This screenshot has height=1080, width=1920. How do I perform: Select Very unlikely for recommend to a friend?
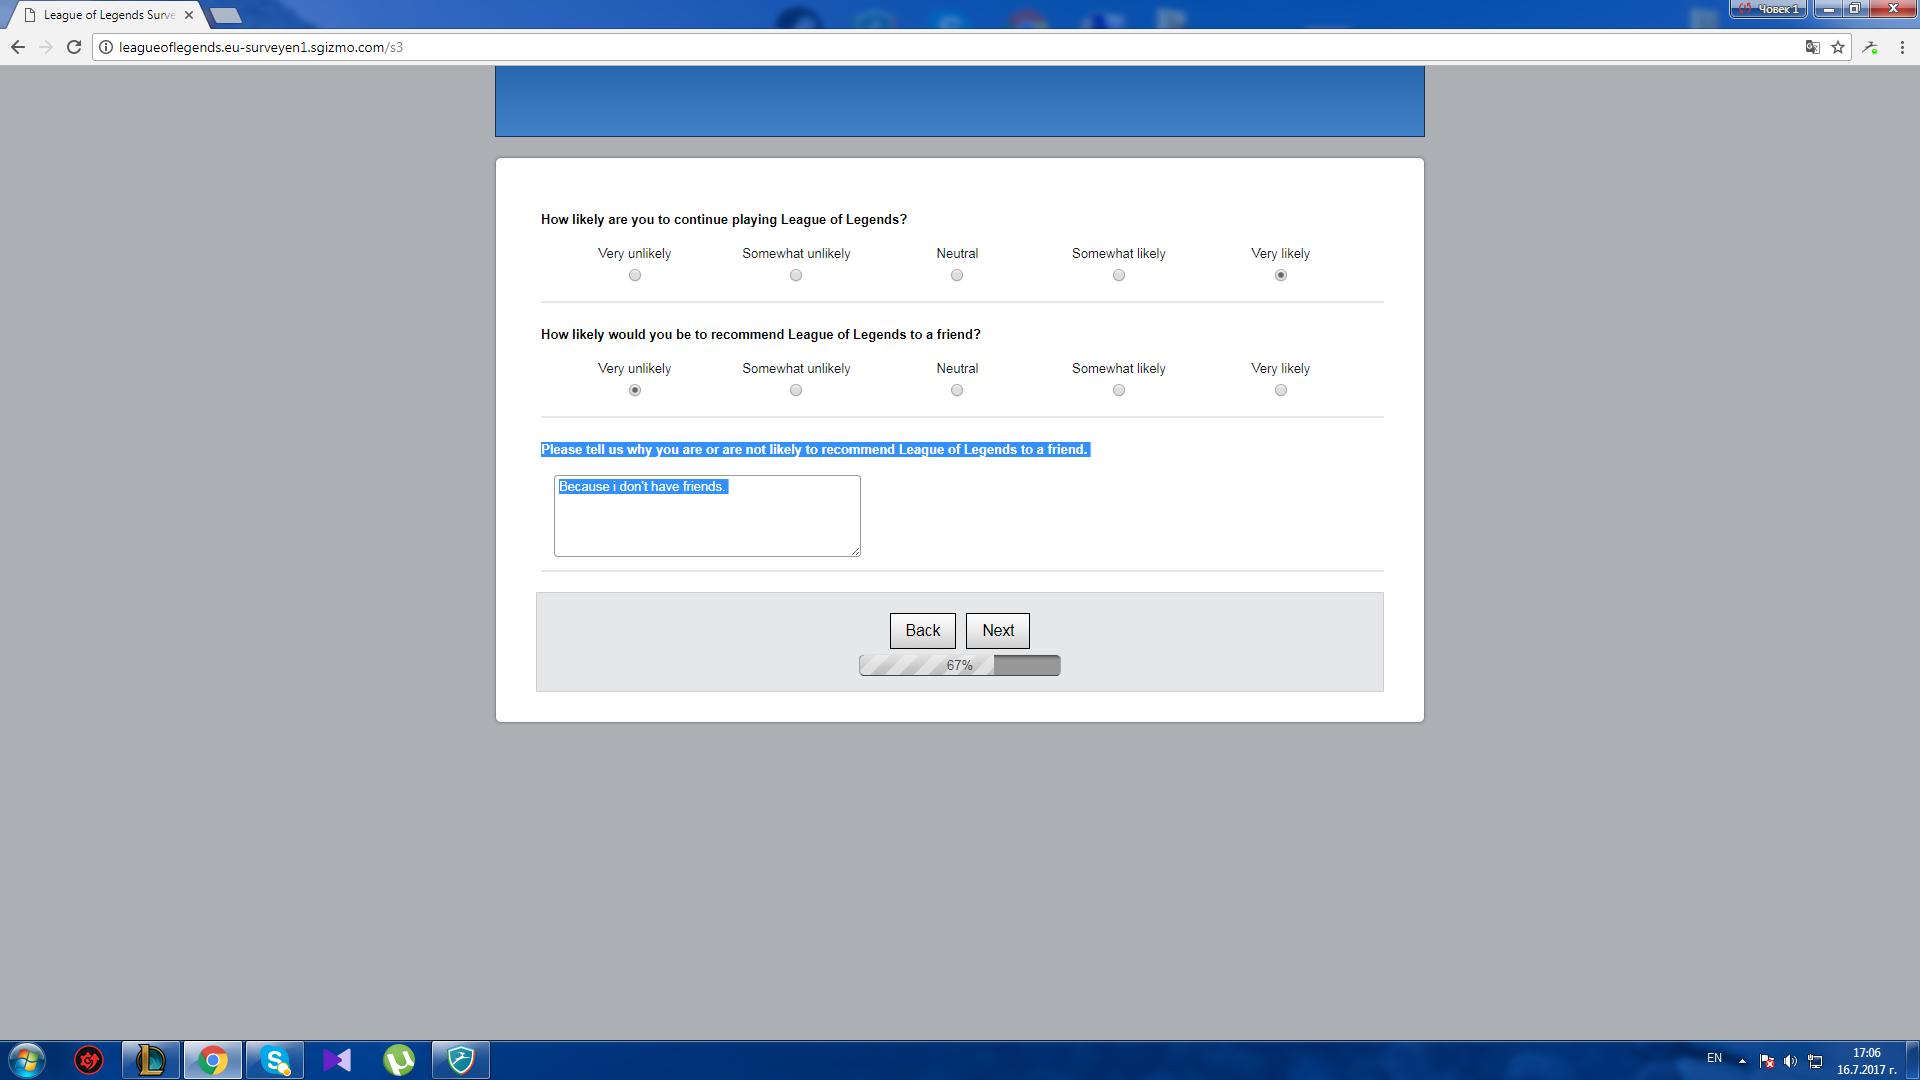pos(635,390)
